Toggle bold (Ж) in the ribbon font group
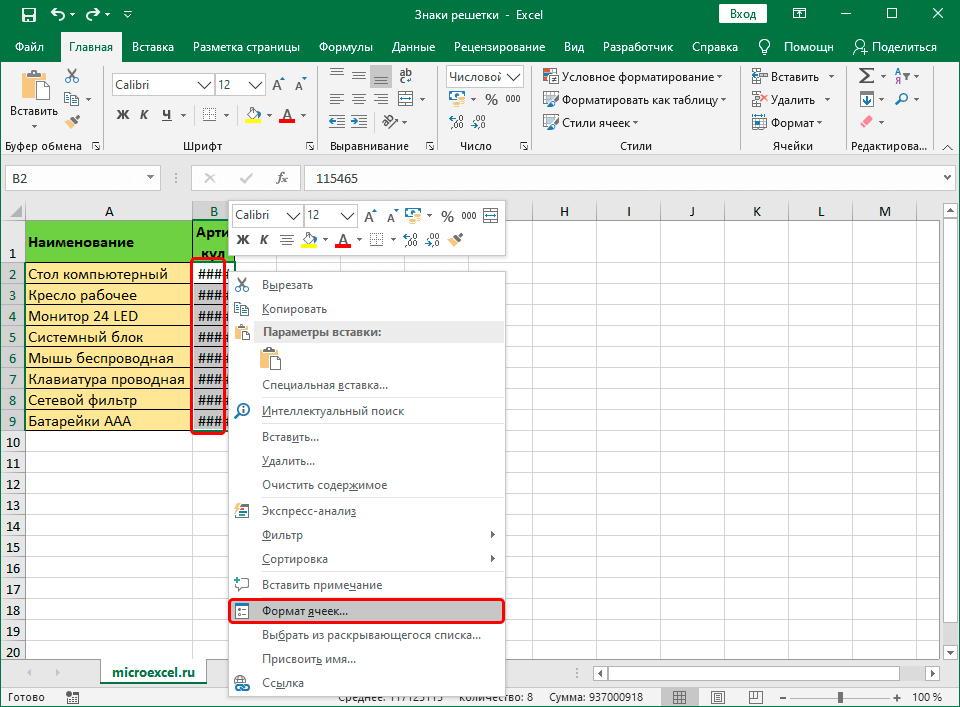Viewport: 960px width, 707px height. pyautogui.click(x=122, y=114)
